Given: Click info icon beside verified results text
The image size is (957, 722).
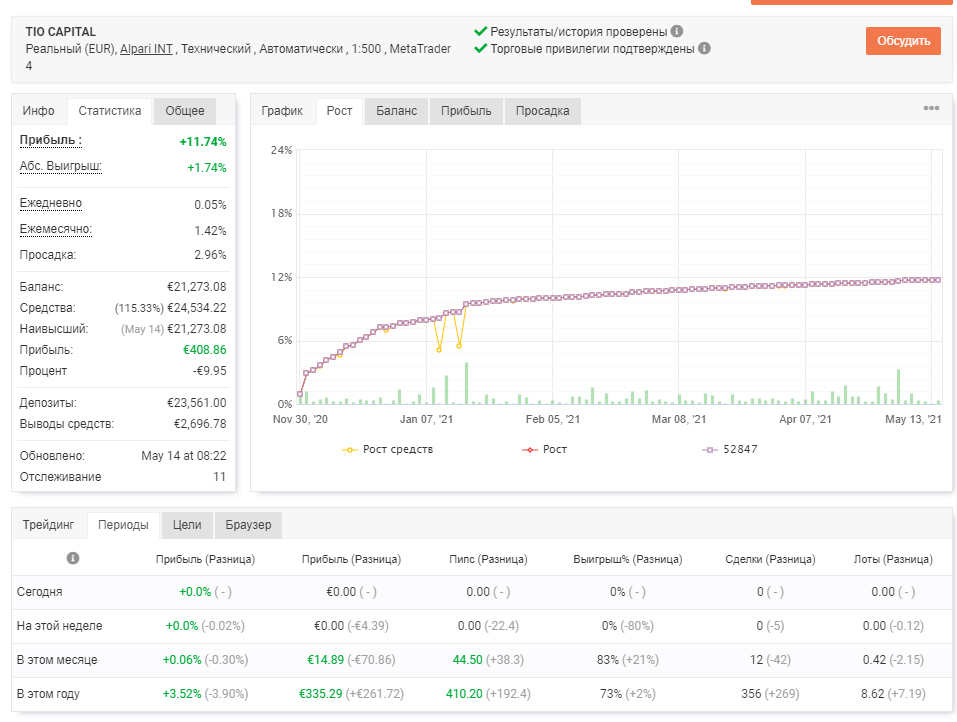Looking at the screenshot, I should (x=677, y=31).
